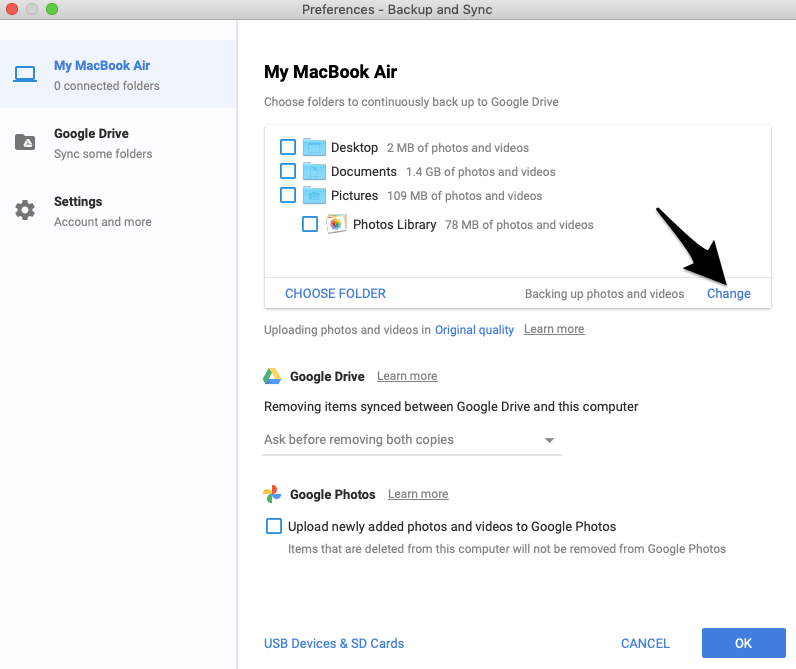This screenshot has width=796, height=669.
Task: Click the Google Photos pinwheel logo
Action: pyautogui.click(x=272, y=494)
